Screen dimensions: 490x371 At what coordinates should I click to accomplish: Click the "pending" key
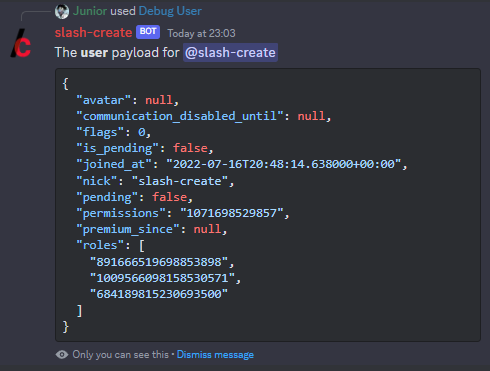107,197
